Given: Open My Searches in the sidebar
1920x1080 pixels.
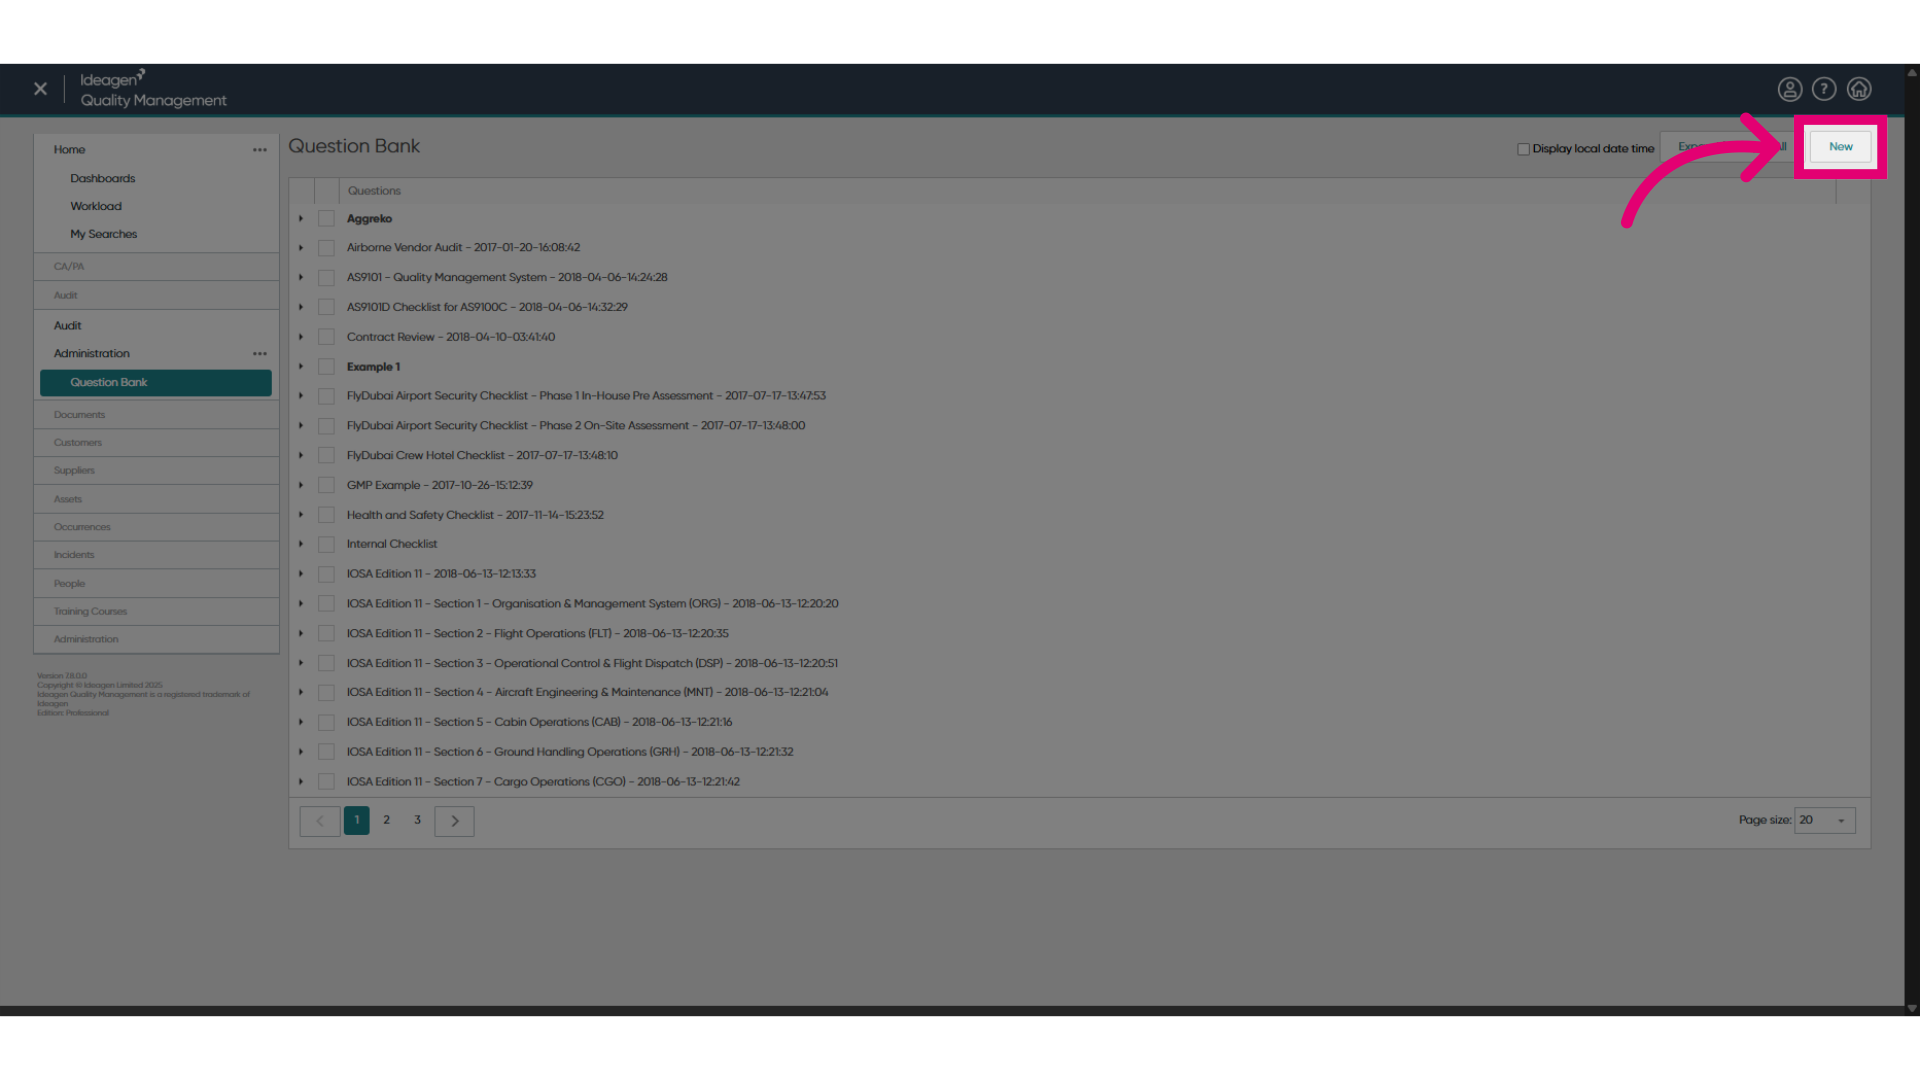Looking at the screenshot, I should click(x=103, y=234).
